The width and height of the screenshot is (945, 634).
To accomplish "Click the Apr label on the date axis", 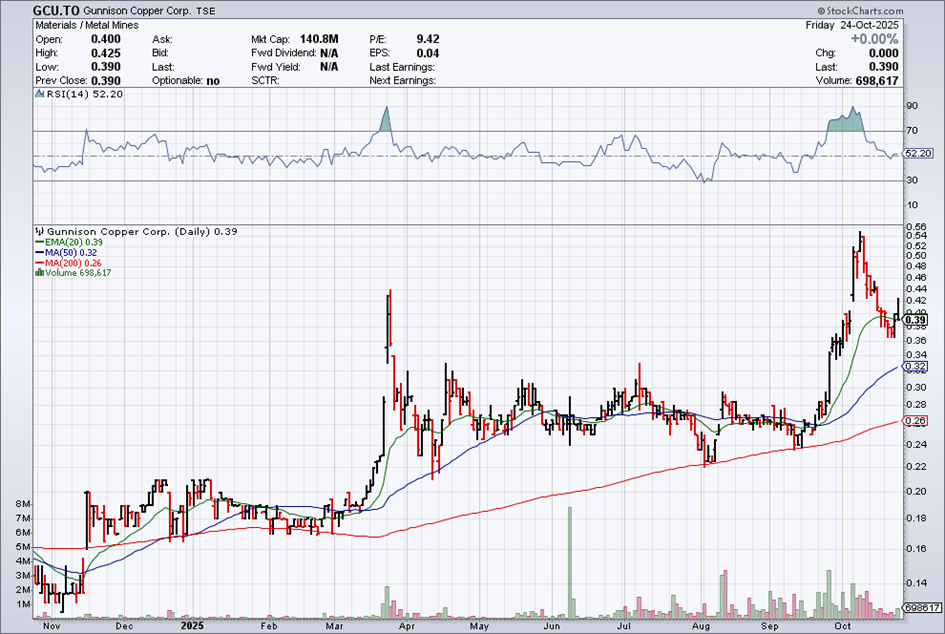I will [x=406, y=626].
